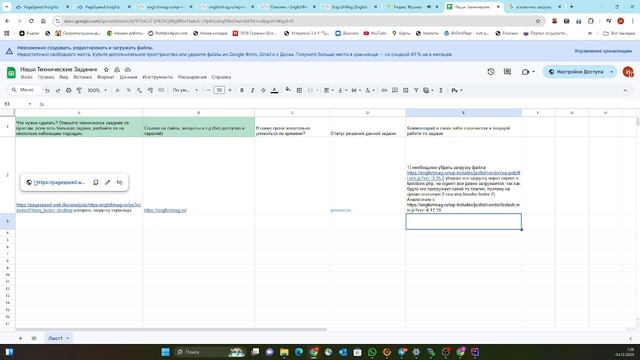The image size is (640, 360).
Task: Collapse the menus with chevron arrow
Action: [x=625, y=90]
